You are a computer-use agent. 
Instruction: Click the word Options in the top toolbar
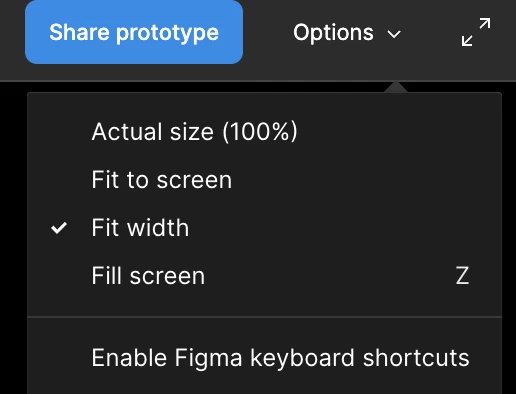point(333,33)
